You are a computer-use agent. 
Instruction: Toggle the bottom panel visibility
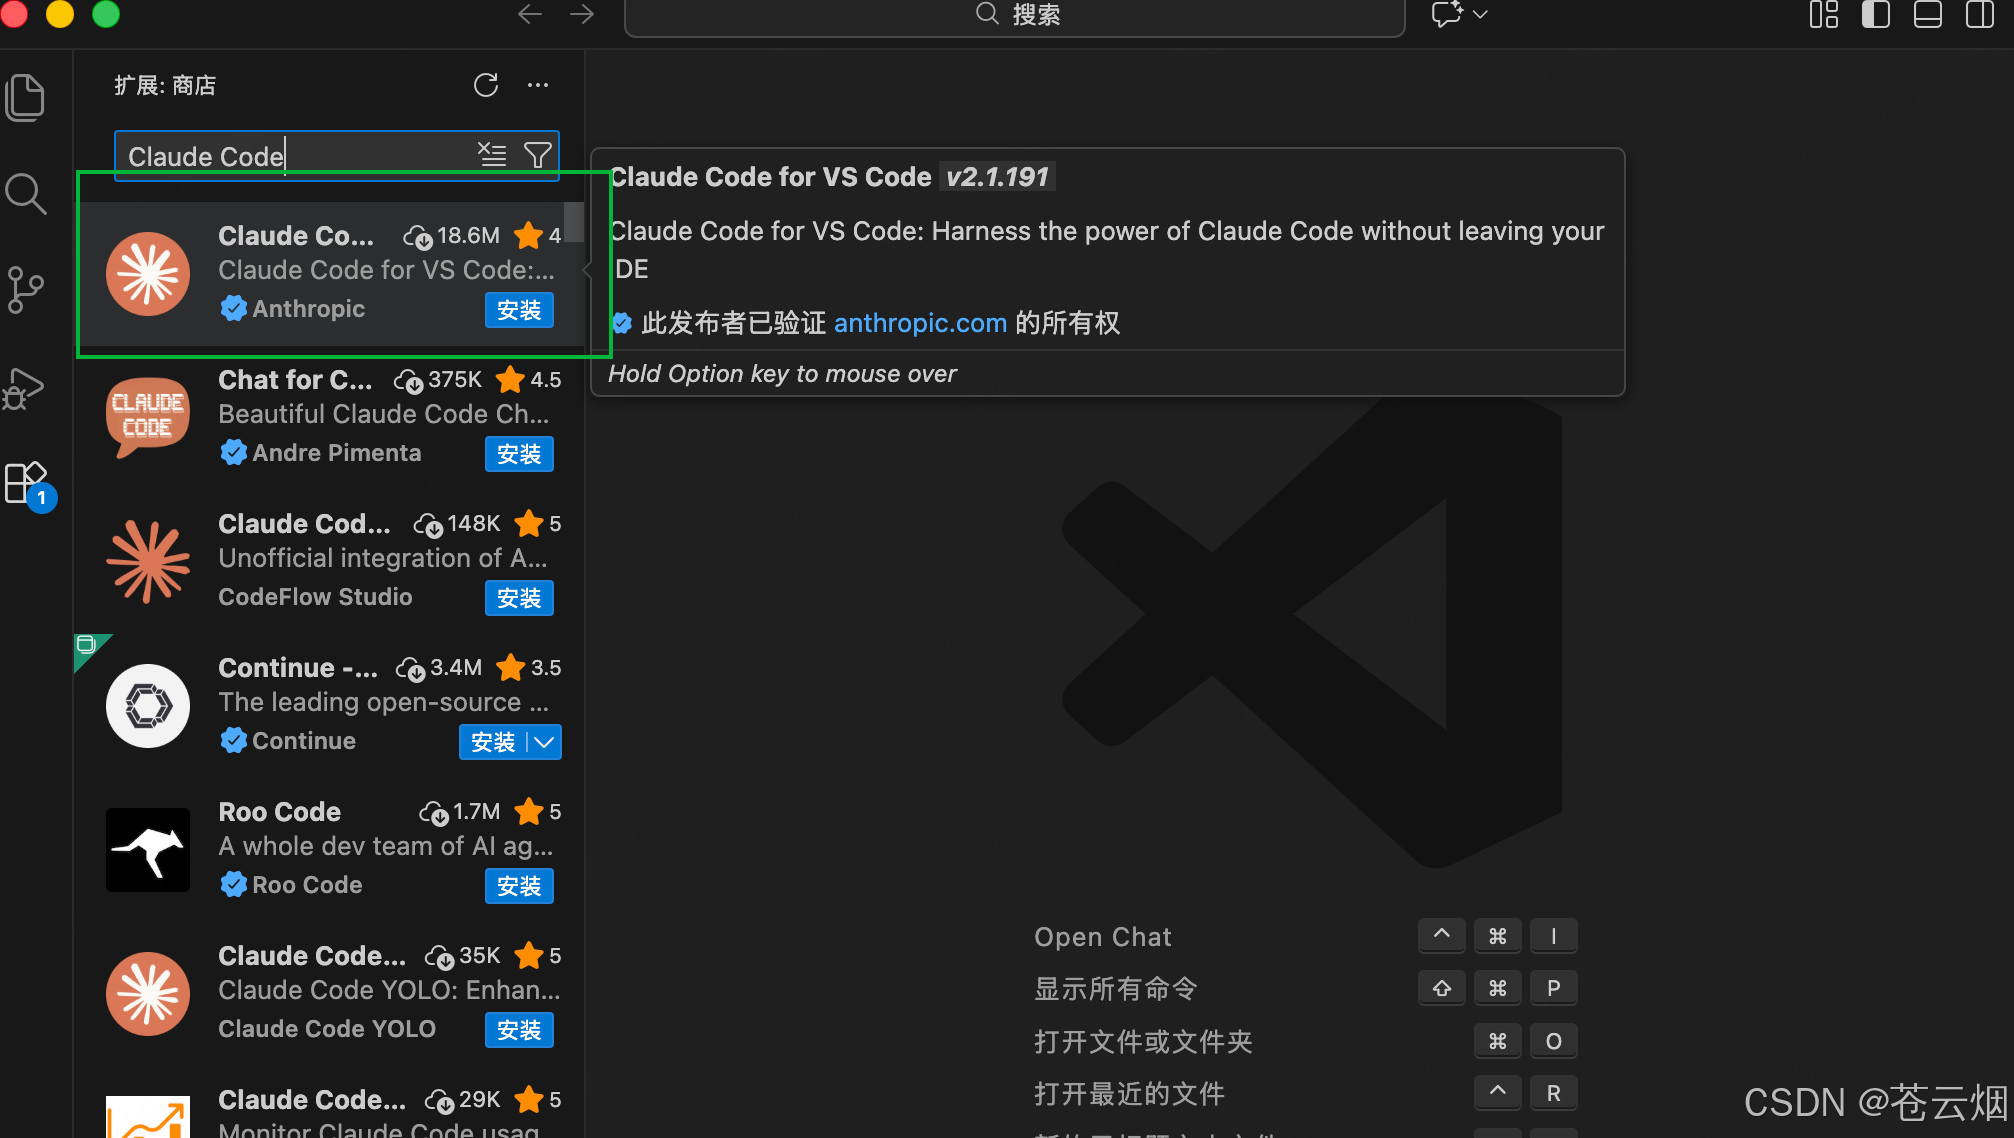(x=1928, y=14)
